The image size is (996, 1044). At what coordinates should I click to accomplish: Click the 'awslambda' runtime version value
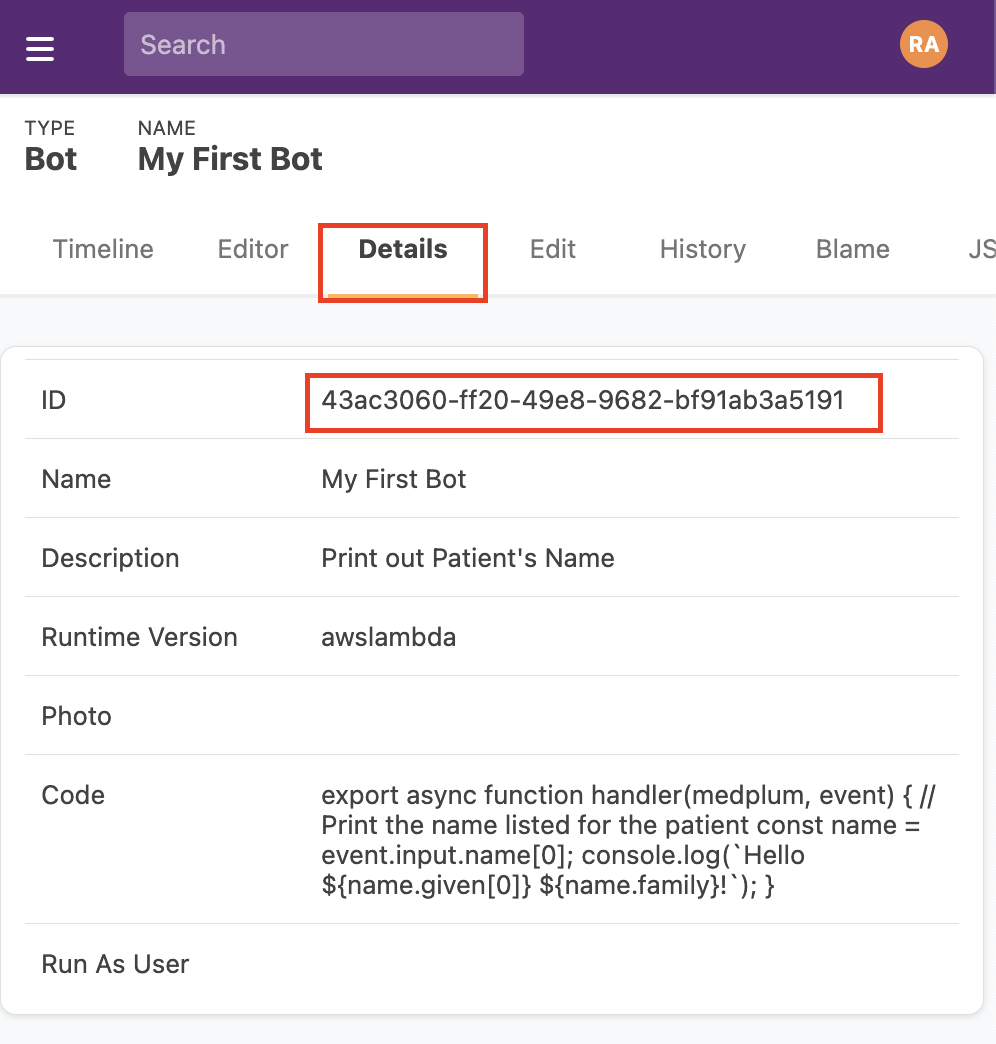click(x=388, y=637)
